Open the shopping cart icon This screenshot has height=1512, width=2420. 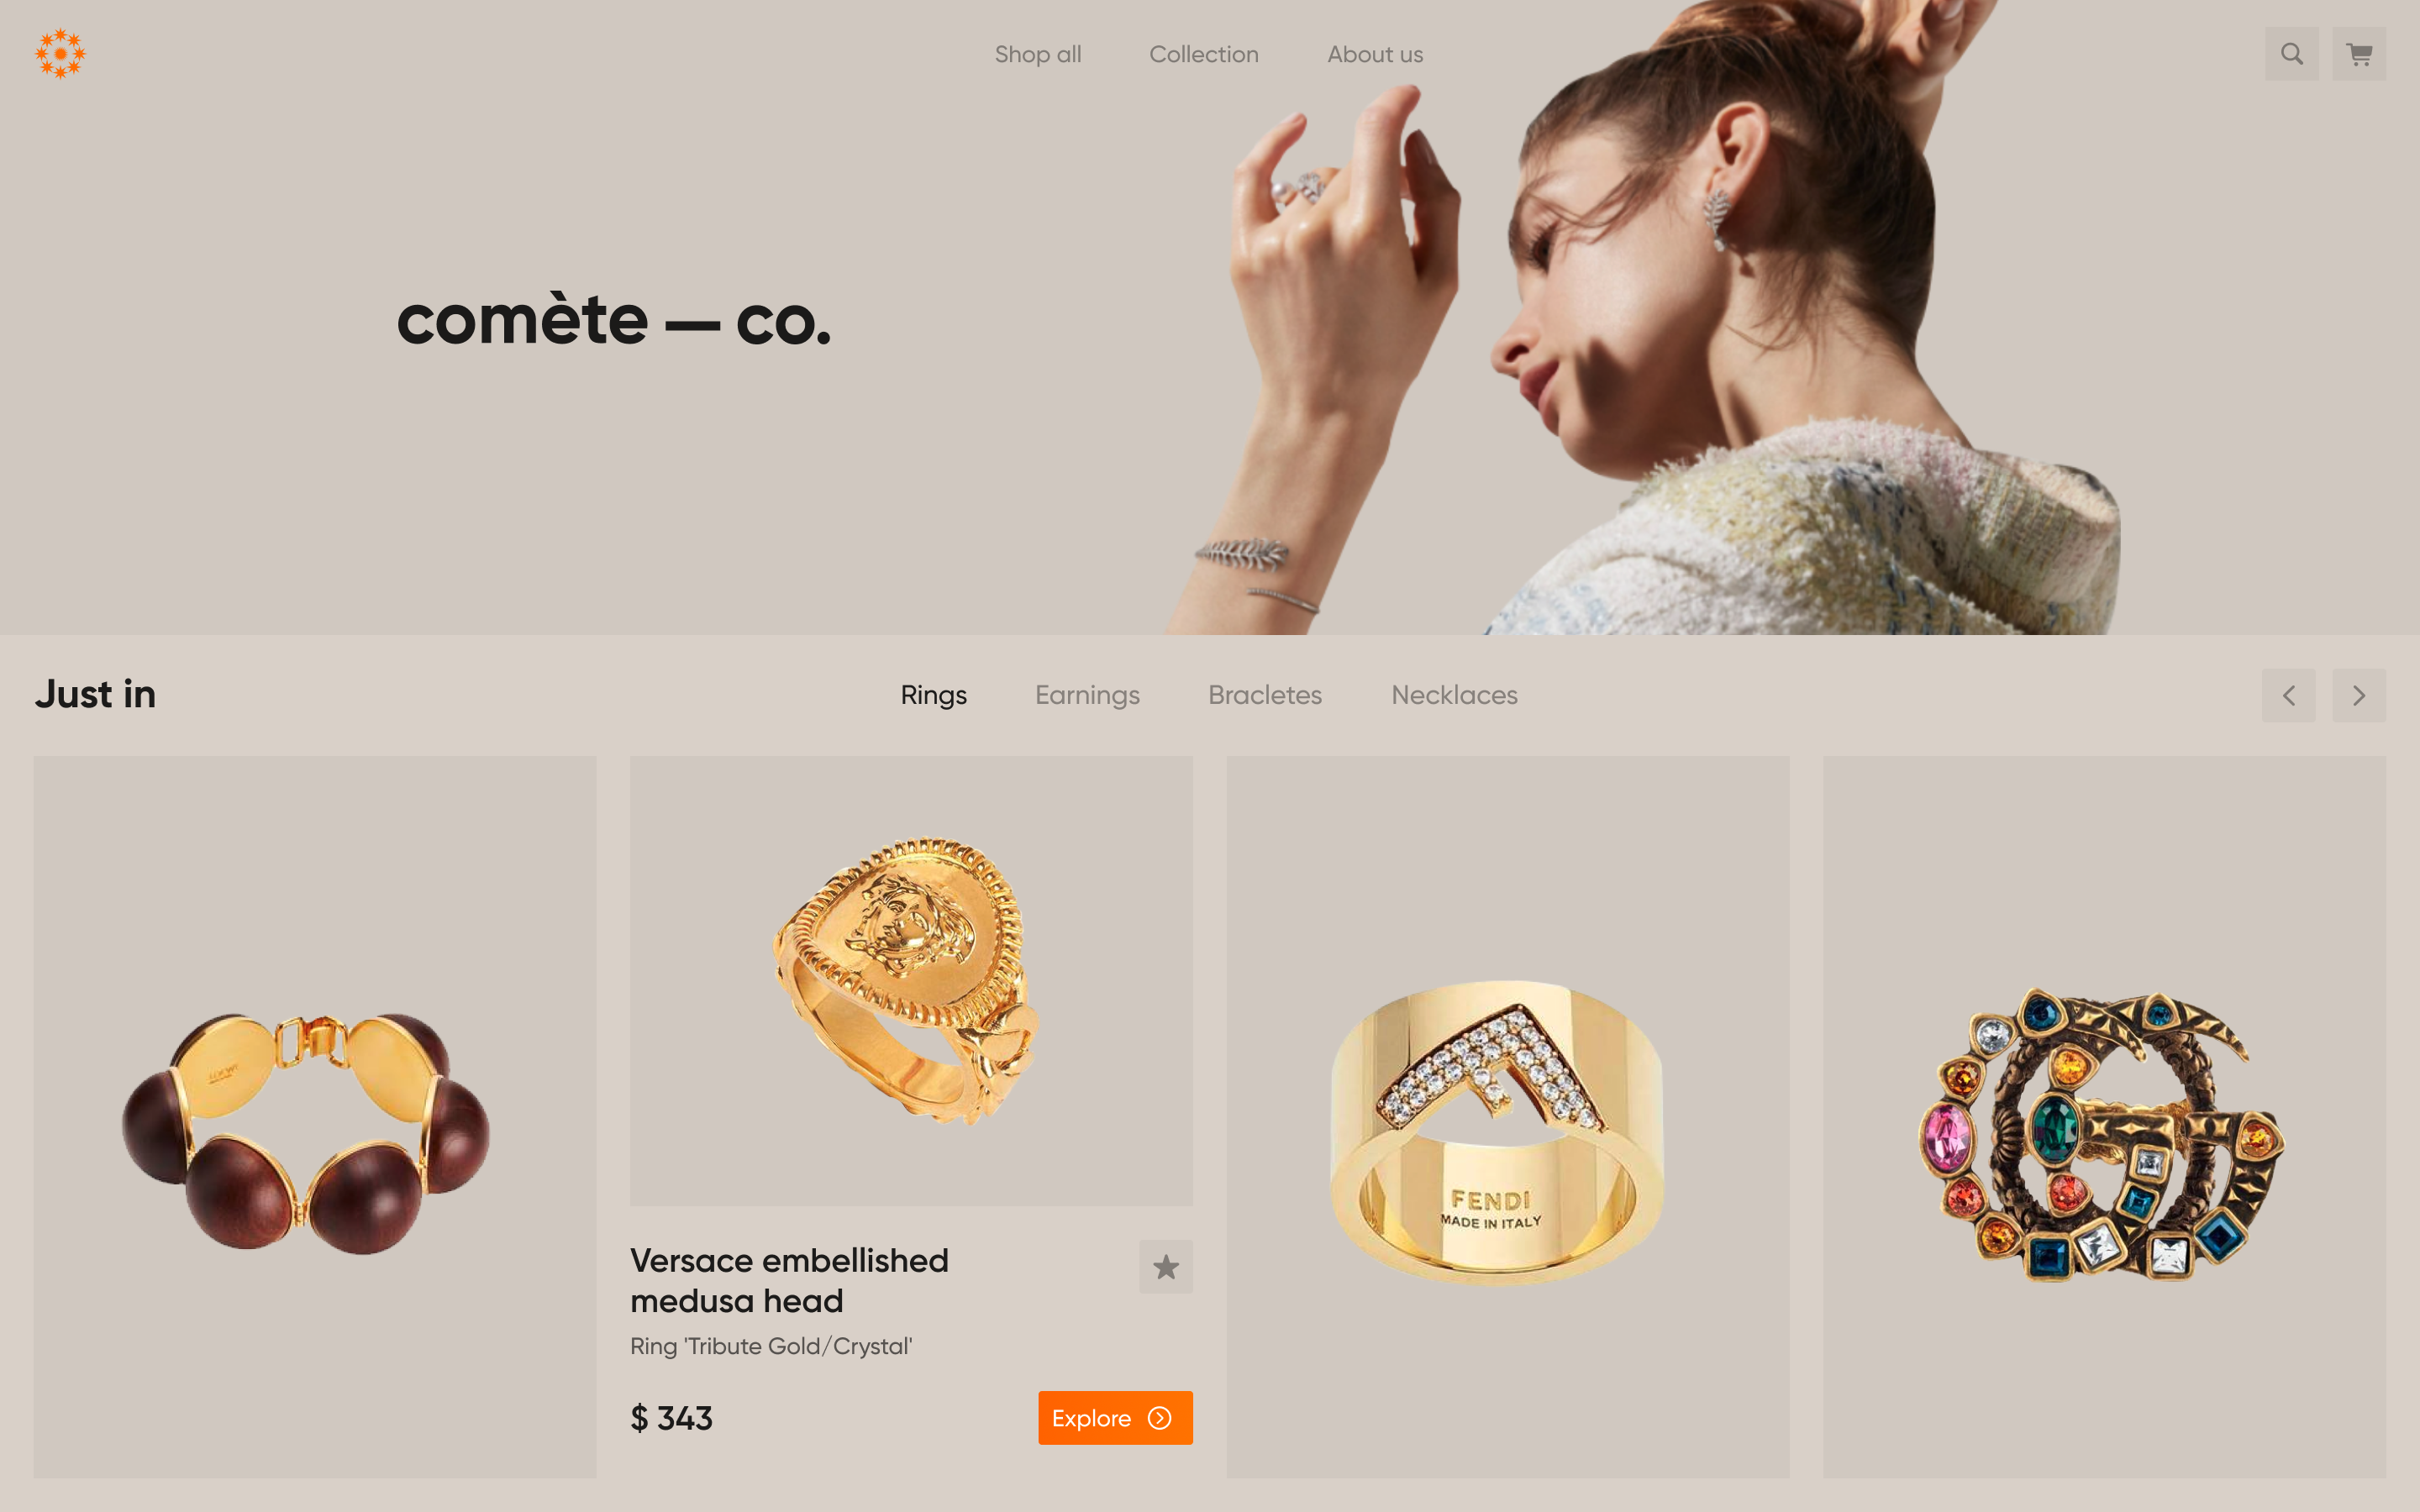(x=2359, y=54)
